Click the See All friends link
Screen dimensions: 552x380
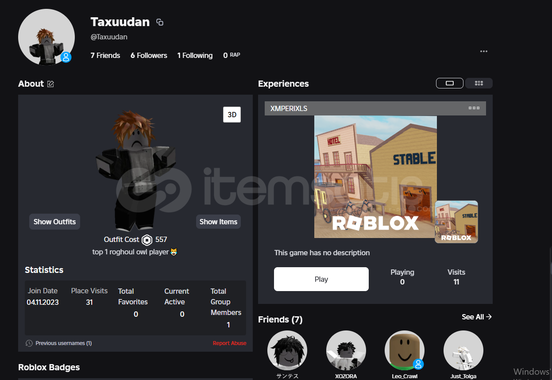pos(477,317)
